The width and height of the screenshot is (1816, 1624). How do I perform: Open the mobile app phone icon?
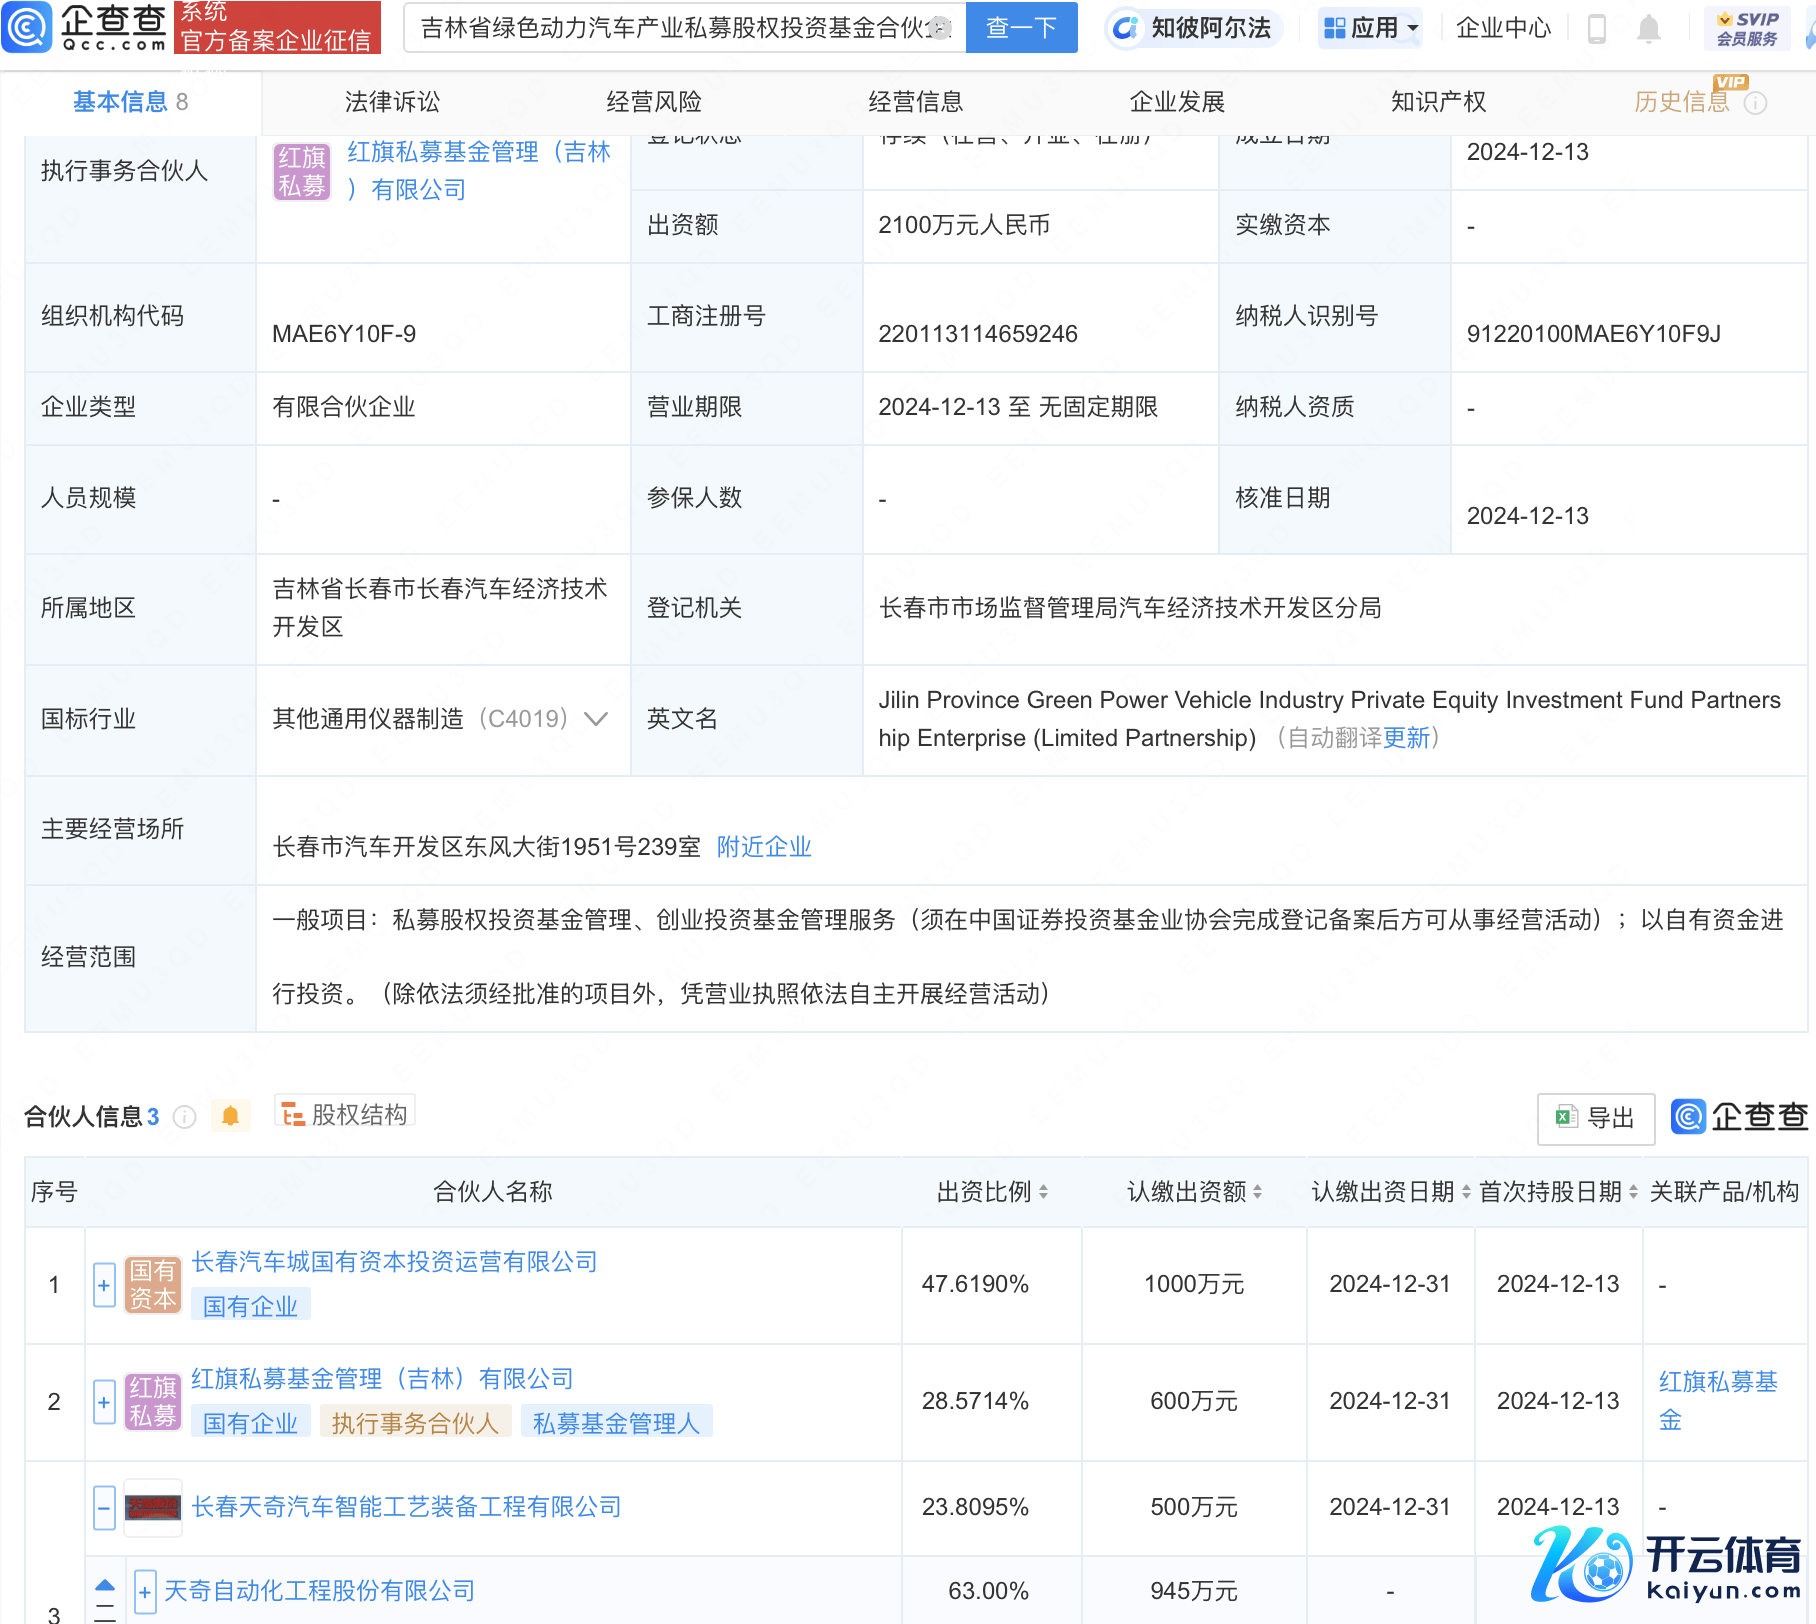[1597, 29]
